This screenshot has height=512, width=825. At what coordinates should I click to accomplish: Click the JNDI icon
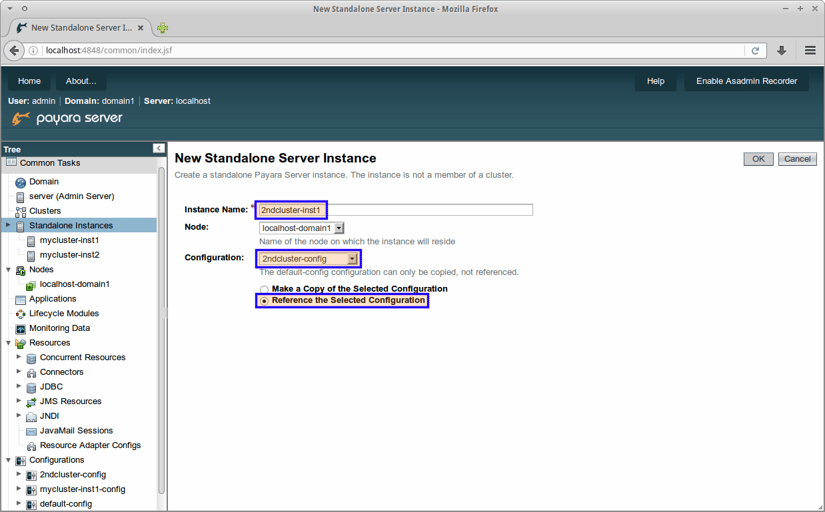click(x=31, y=417)
